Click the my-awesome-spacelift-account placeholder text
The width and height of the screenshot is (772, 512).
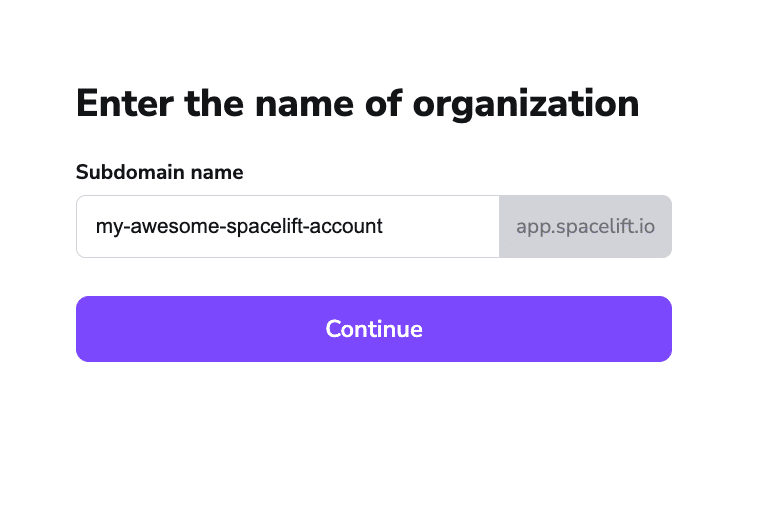[239, 226]
